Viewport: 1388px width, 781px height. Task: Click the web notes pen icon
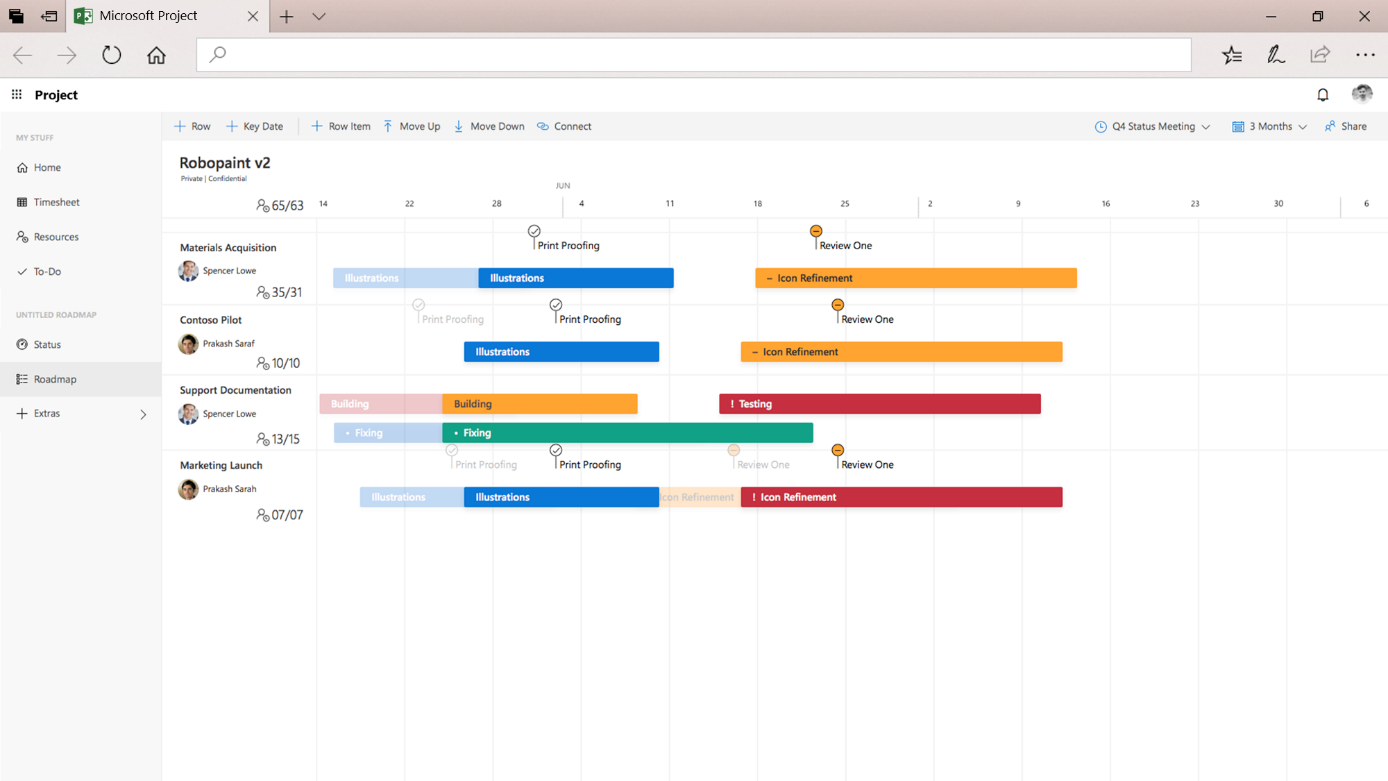tap(1276, 55)
